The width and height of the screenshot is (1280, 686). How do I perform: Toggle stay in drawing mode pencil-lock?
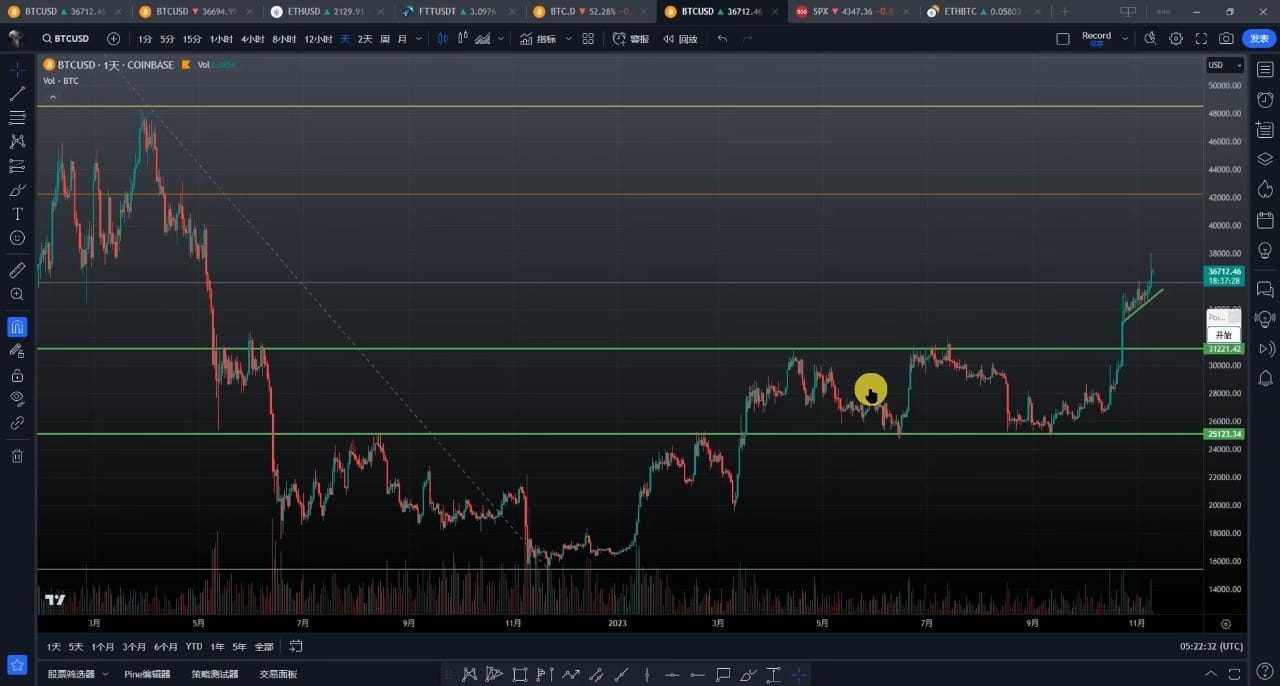coord(17,351)
